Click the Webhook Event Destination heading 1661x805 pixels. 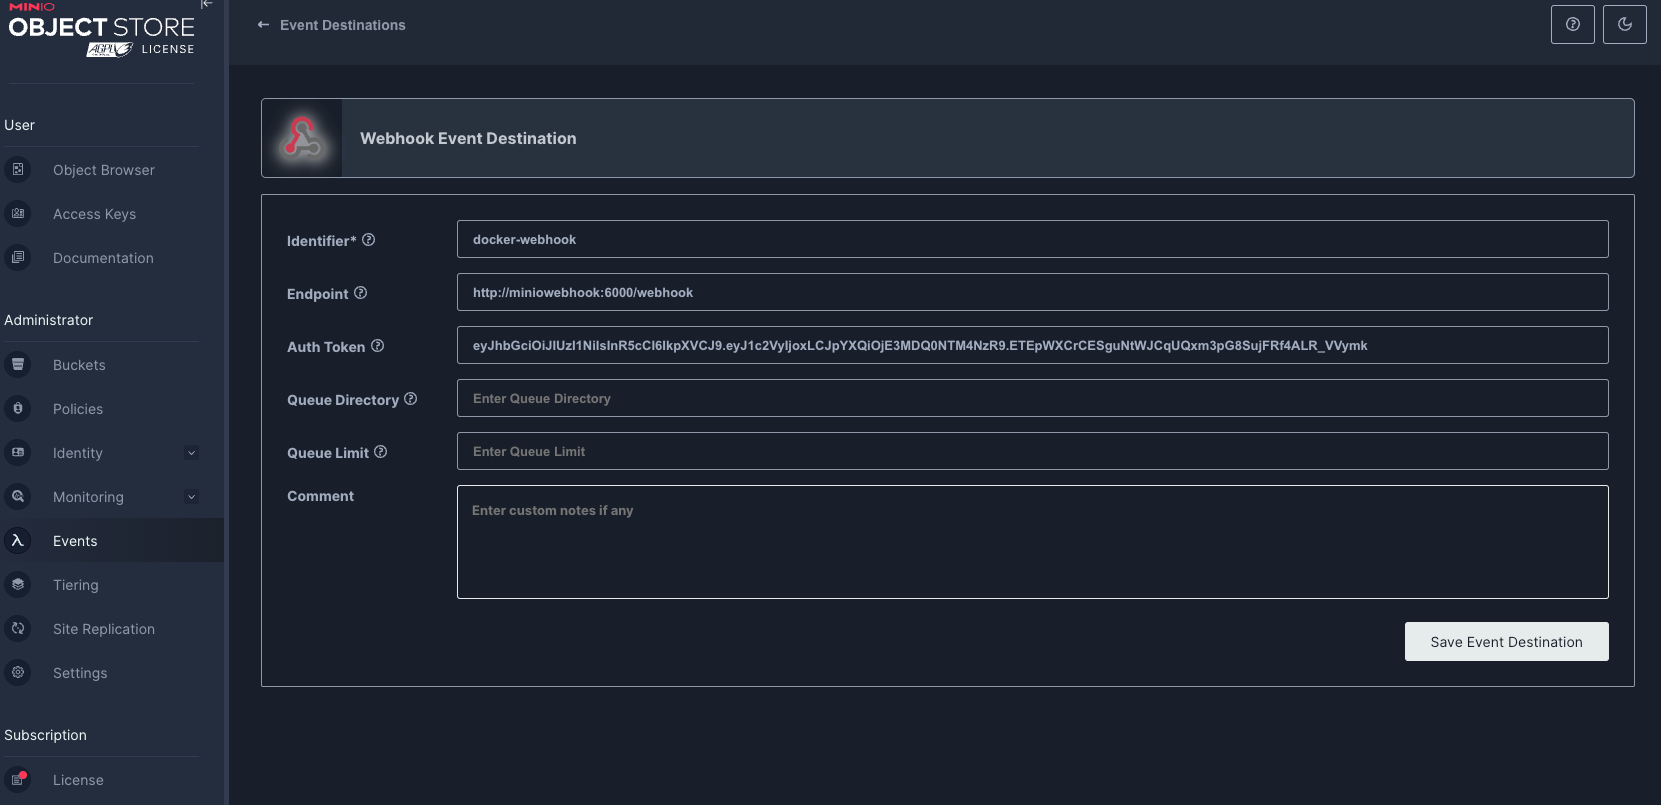pyautogui.click(x=468, y=138)
